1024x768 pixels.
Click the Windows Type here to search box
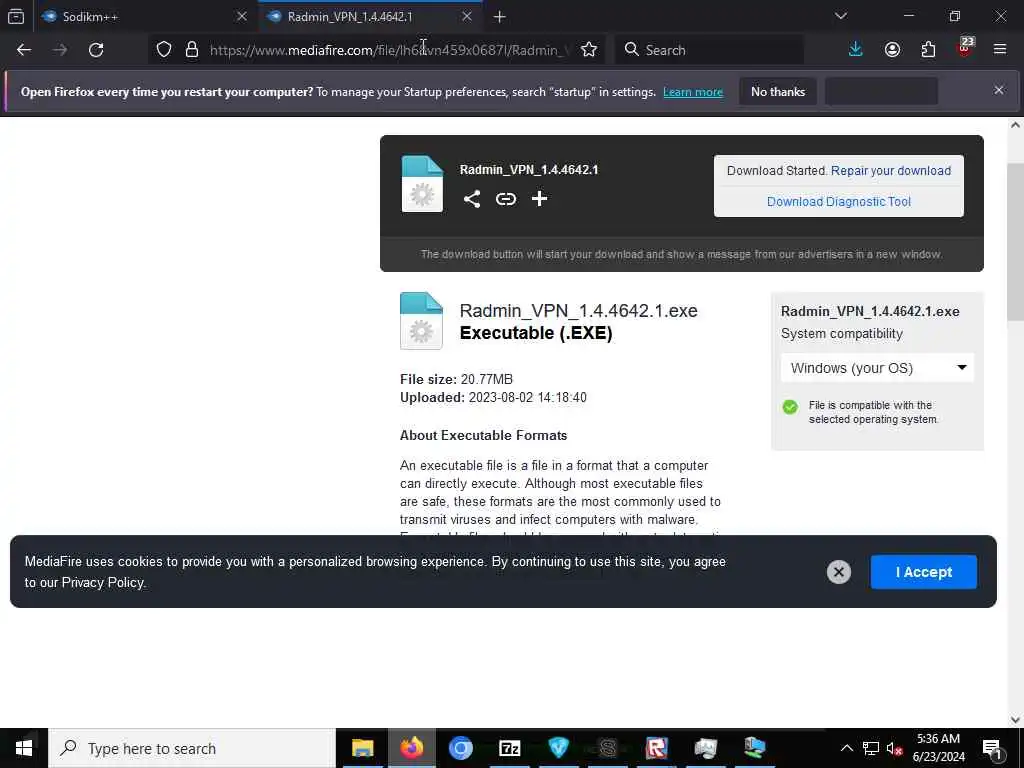[191, 748]
